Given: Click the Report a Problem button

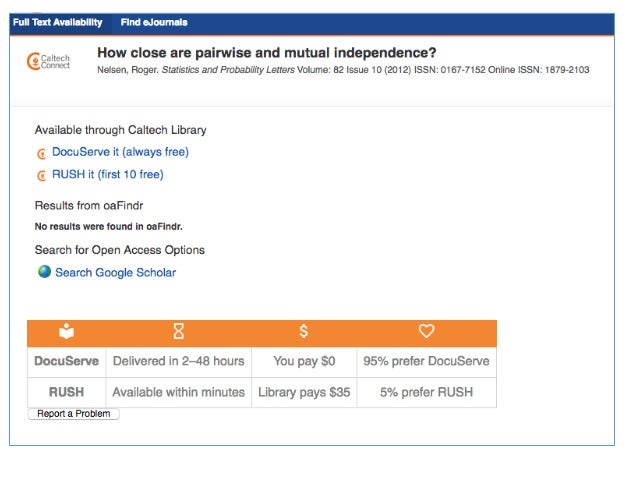Looking at the screenshot, I should (x=74, y=413).
